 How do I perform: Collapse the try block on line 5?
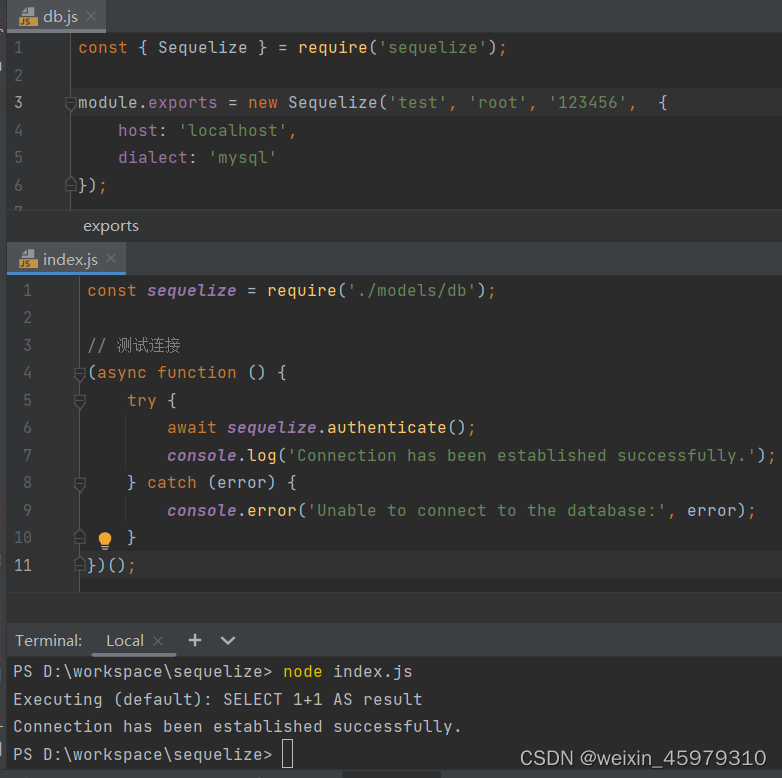[79, 400]
